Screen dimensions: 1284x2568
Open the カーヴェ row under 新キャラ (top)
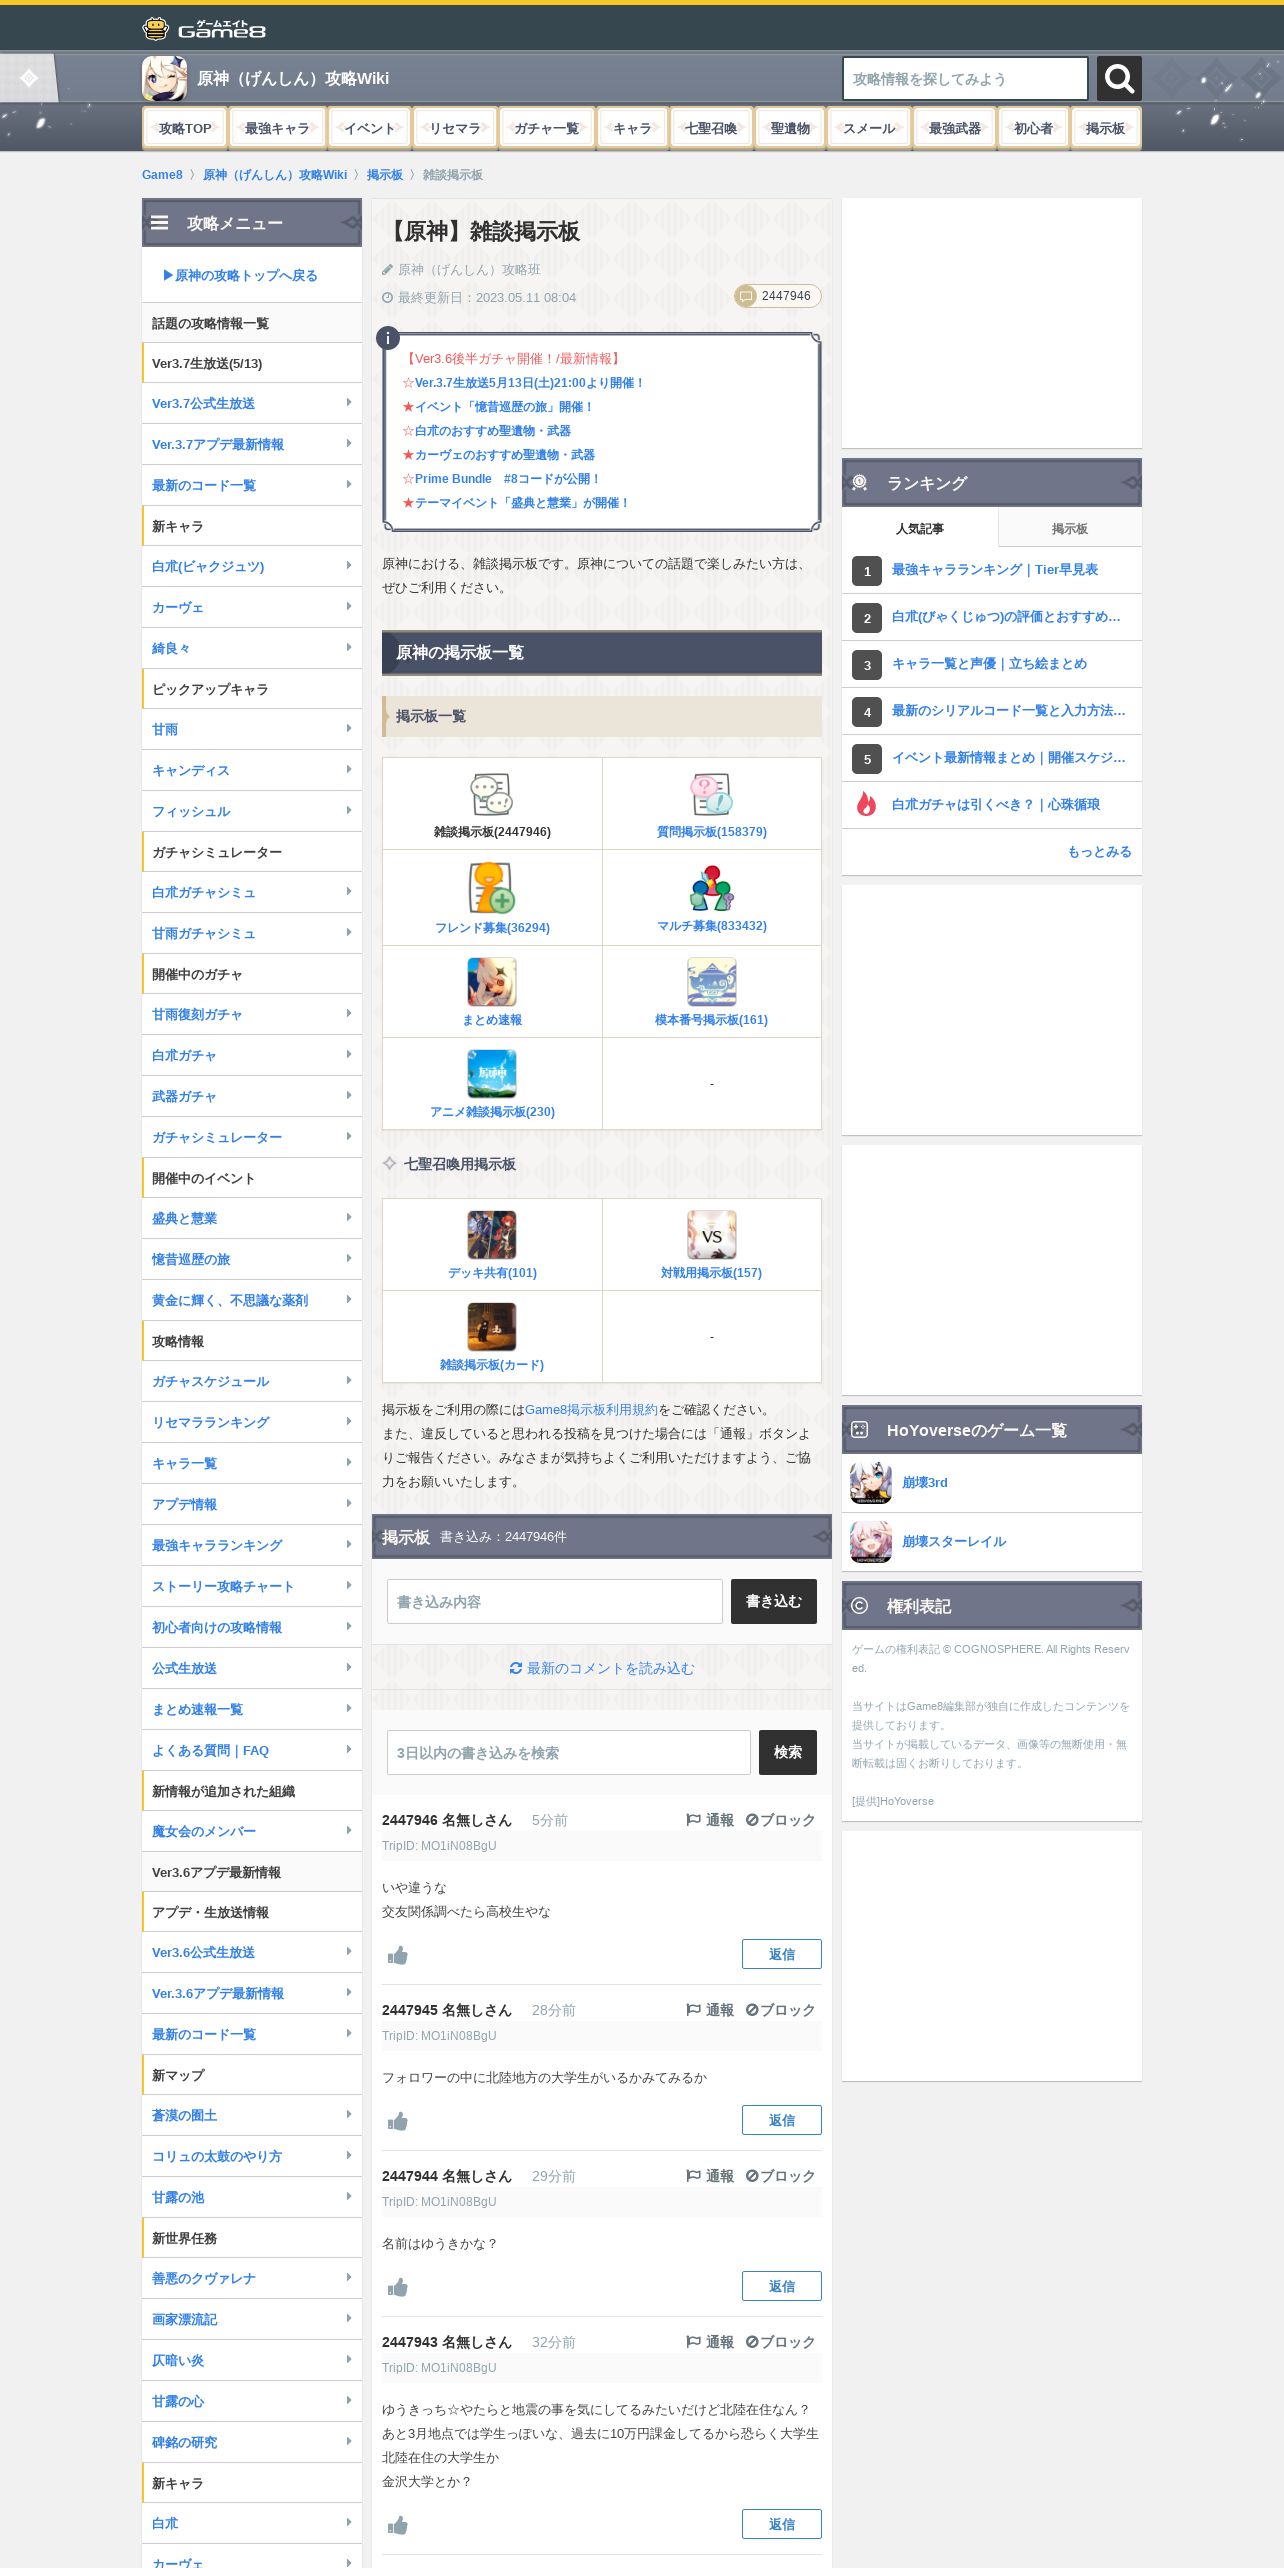(252, 607)
